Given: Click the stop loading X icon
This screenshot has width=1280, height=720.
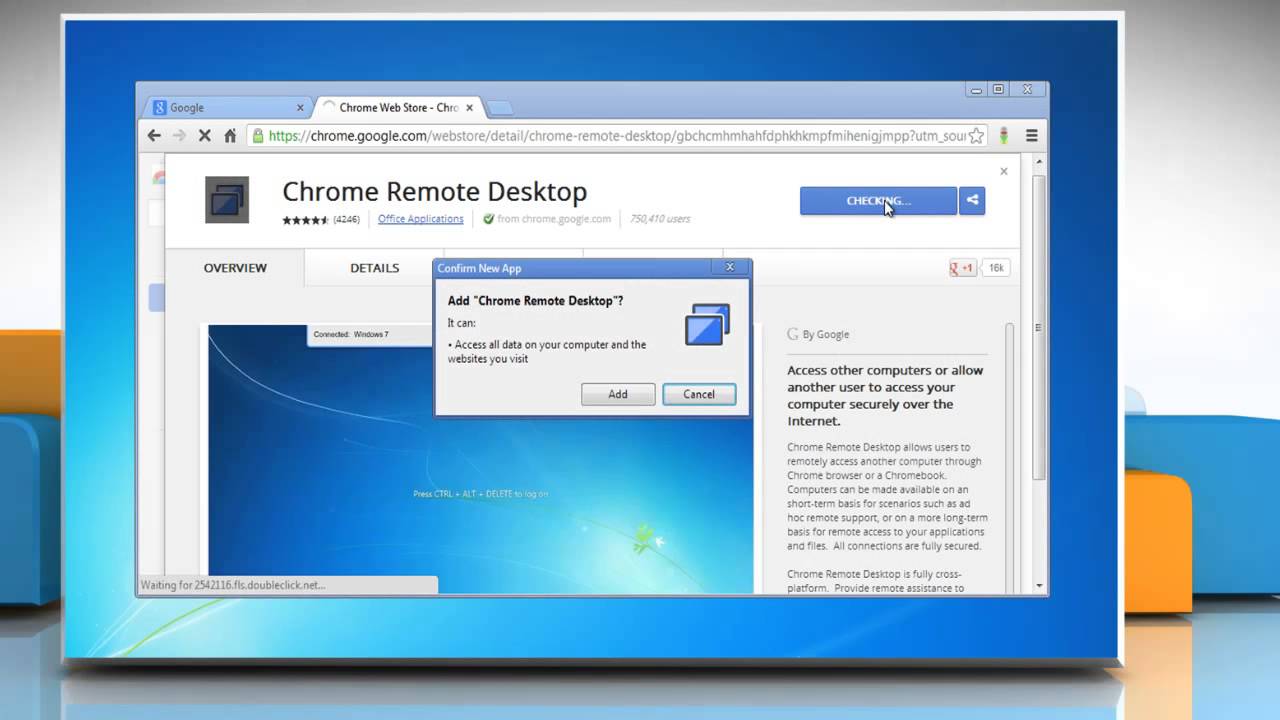Looking at the screenshot, I should click(205, 135).
